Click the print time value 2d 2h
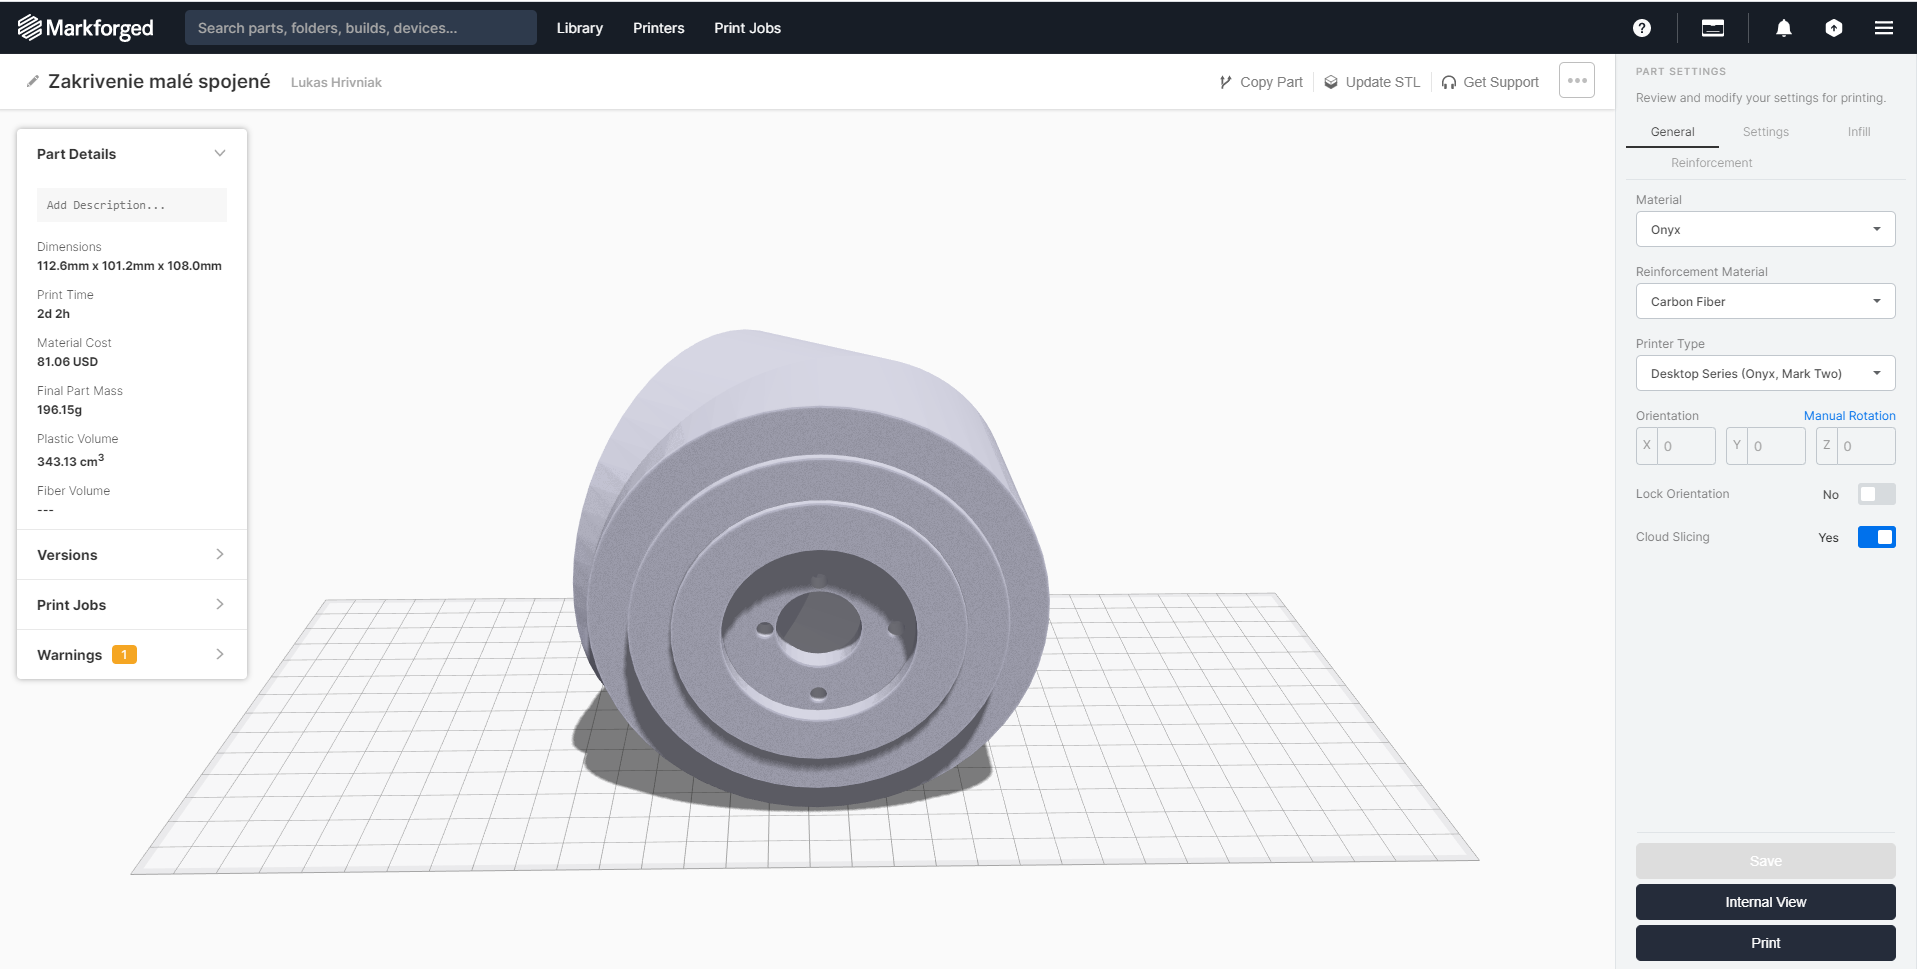Image resolution: width=1917 pixels, height=969 pixels. pos(53,314)
